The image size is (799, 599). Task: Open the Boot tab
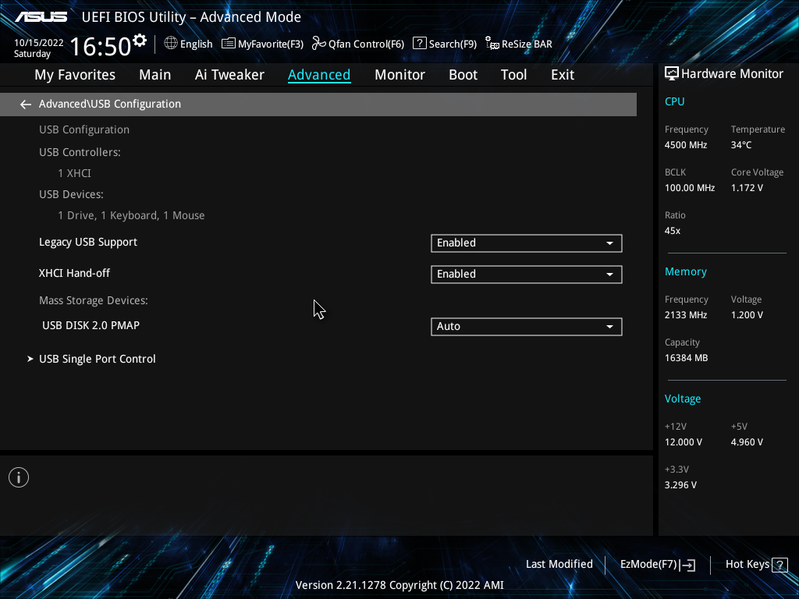(x=463, y=75)
